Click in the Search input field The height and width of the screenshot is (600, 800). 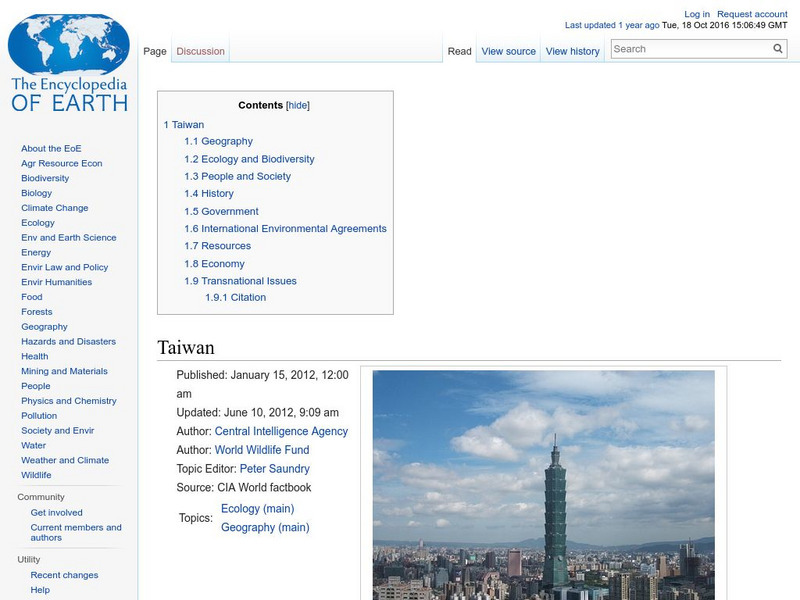[x=690, y=49]
